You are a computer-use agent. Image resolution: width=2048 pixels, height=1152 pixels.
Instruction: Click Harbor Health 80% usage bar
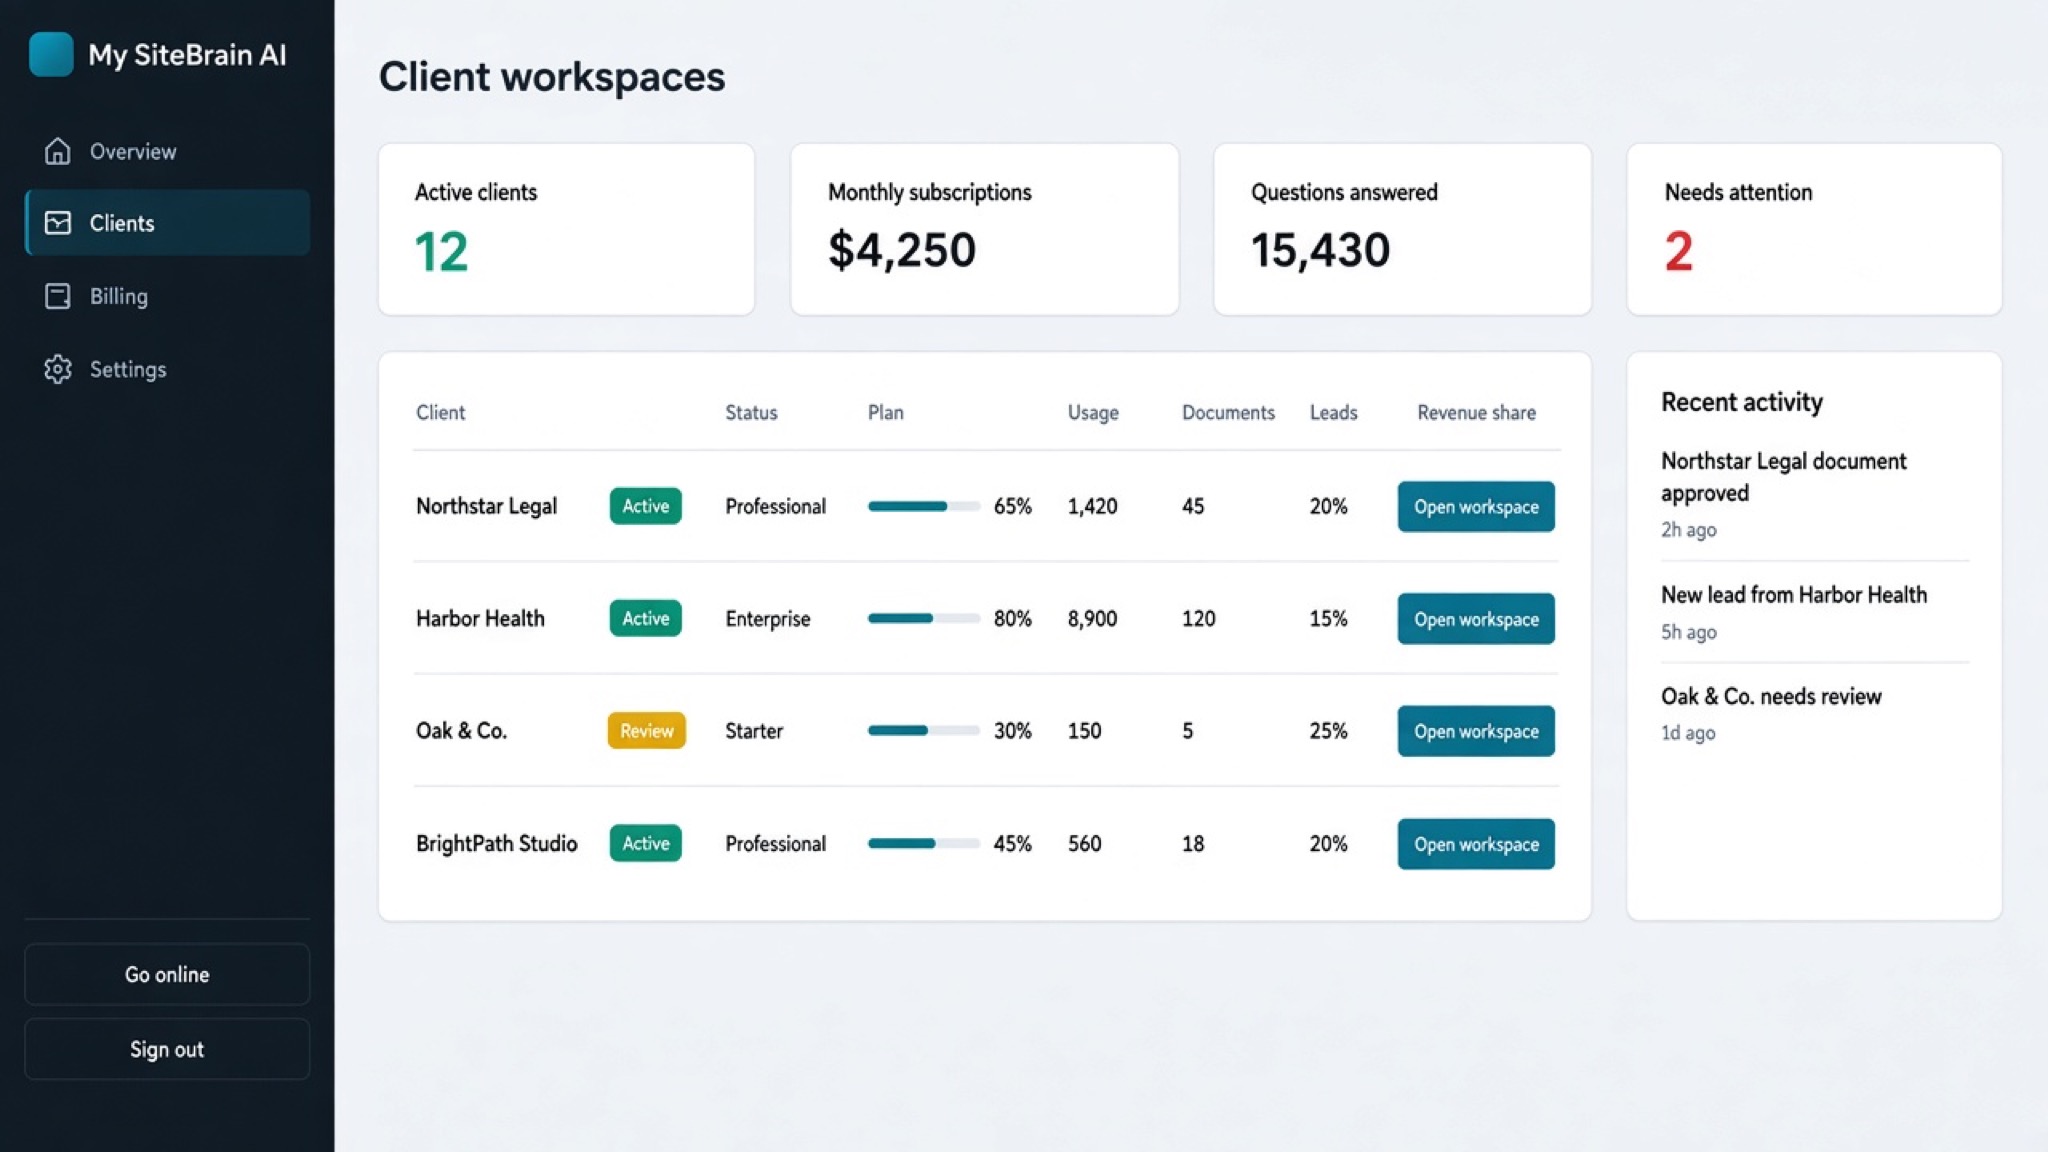click(x=924, y=618)
